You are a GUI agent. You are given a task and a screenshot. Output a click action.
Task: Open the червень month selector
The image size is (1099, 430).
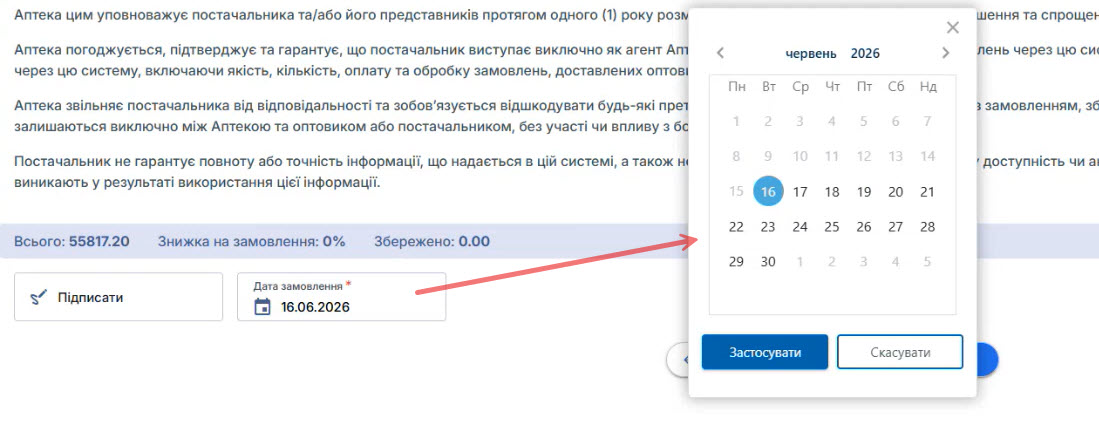811,54
